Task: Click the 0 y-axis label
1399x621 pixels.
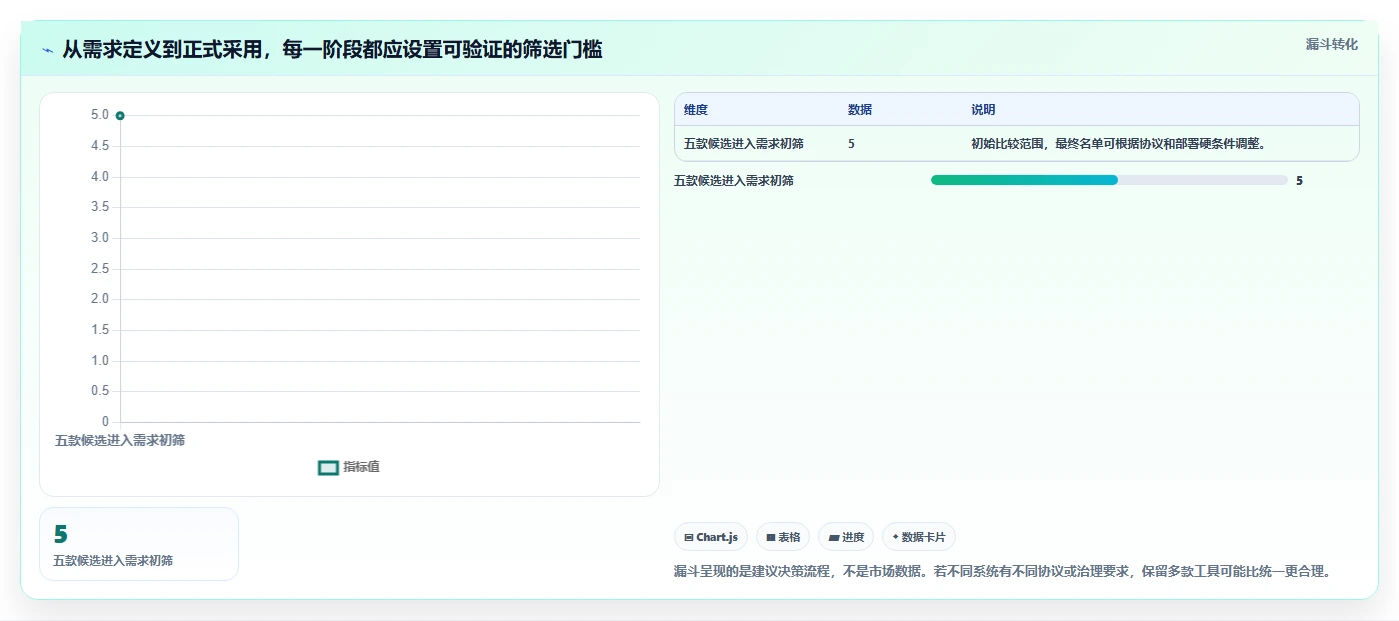Action: (106, 422)
